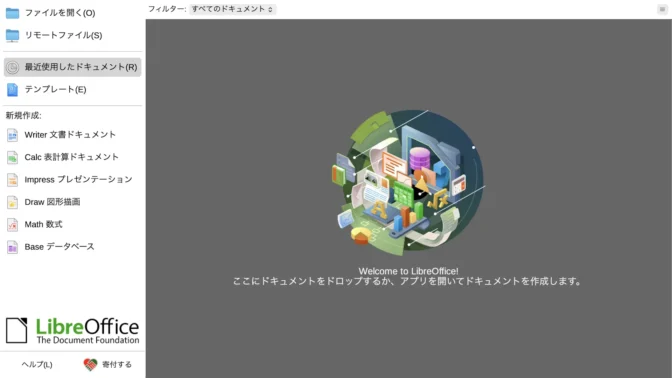672x378 pixels.
Task: Open the ヘルプ(L) help button
Action: tap(37, 365)
